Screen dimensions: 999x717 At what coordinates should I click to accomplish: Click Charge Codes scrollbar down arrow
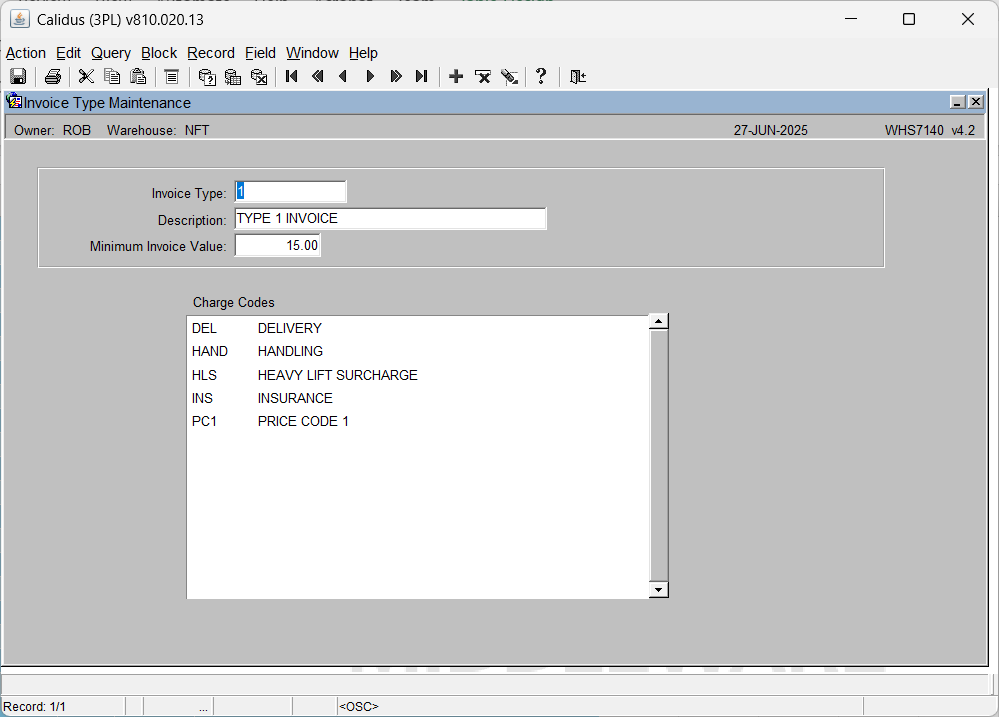[658, 590]
